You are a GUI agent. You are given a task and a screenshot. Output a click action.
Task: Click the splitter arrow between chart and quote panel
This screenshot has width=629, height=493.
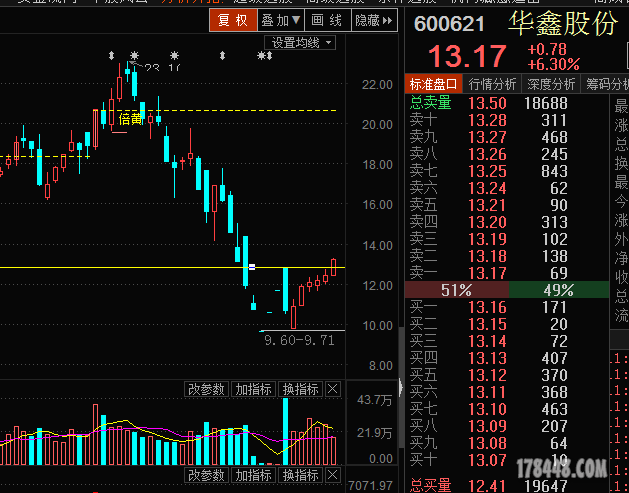401,388
